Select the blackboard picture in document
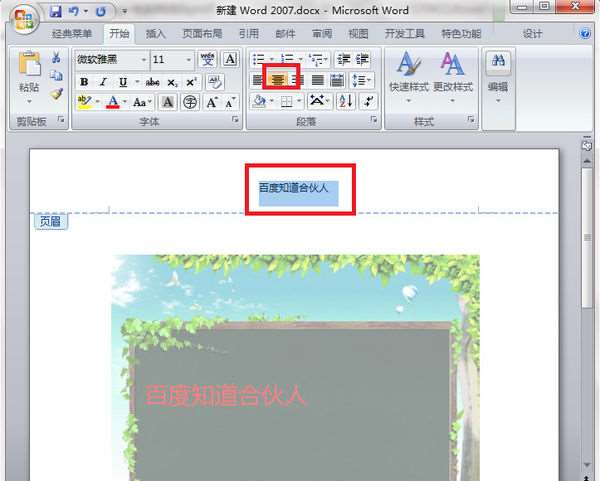The image size is (600, 481). (295, 367)
